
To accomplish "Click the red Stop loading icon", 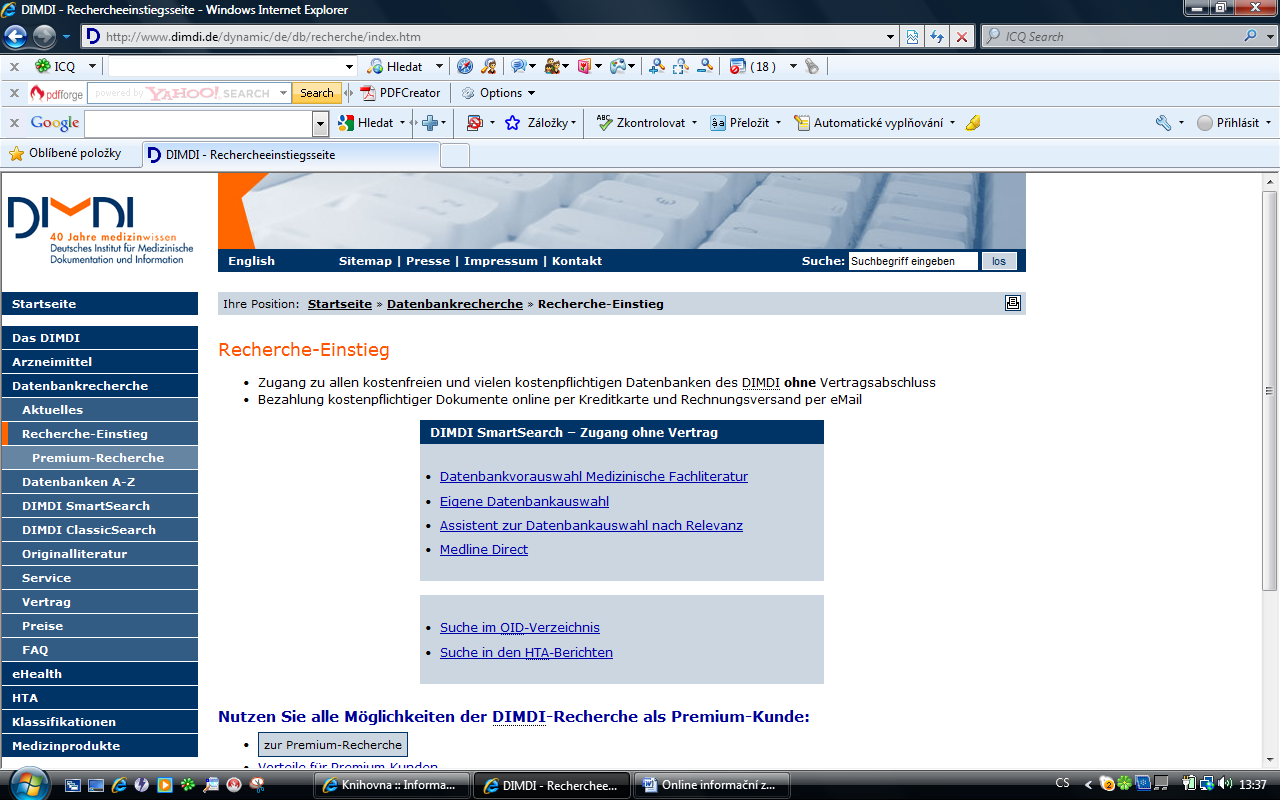I will pyautogui.click(x=961, y=37).
